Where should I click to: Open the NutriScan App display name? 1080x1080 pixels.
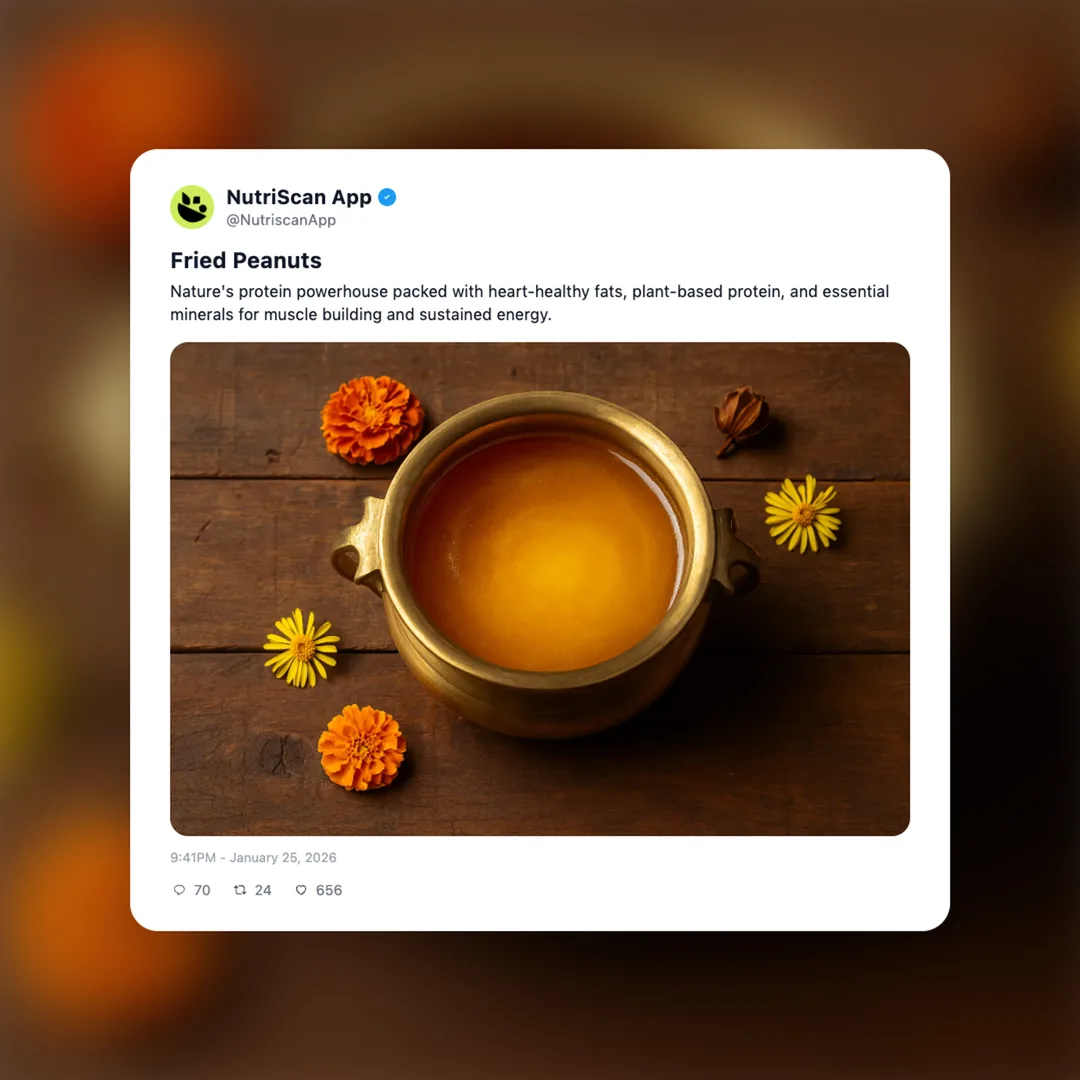pos(299,197)
